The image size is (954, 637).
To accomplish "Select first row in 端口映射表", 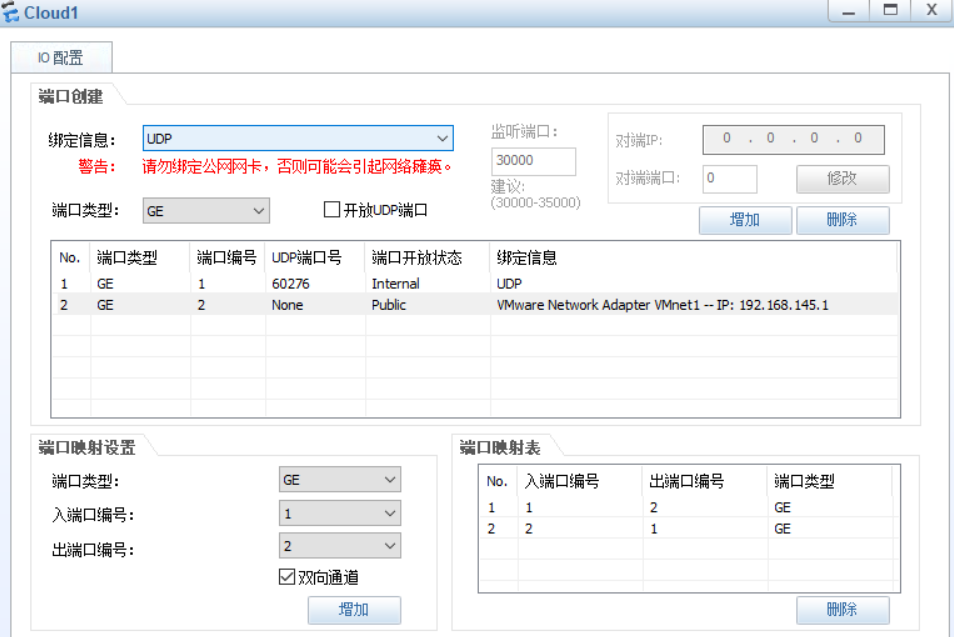I will pyautogui.click(x=688, y=508).
